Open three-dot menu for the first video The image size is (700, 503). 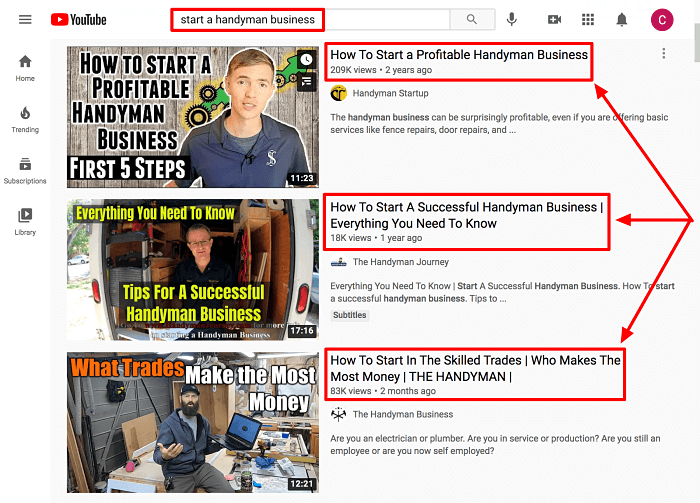coord(664,54)
